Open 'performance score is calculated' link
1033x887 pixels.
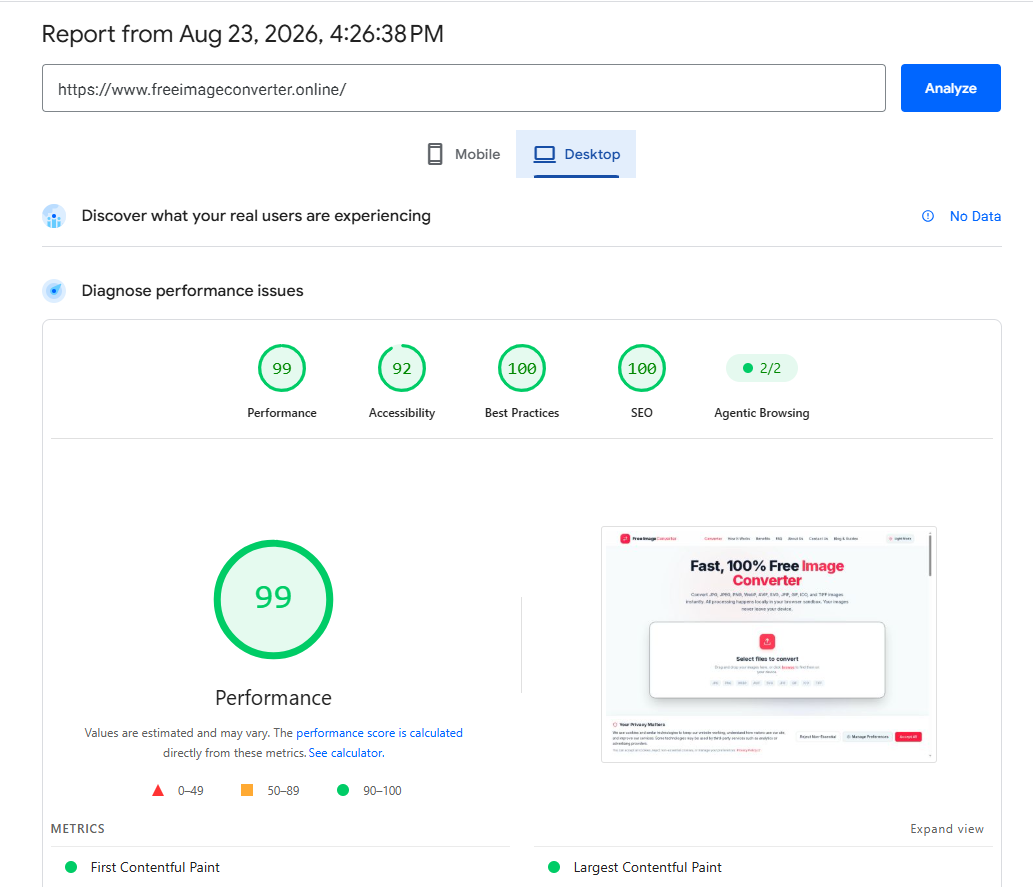379,733
